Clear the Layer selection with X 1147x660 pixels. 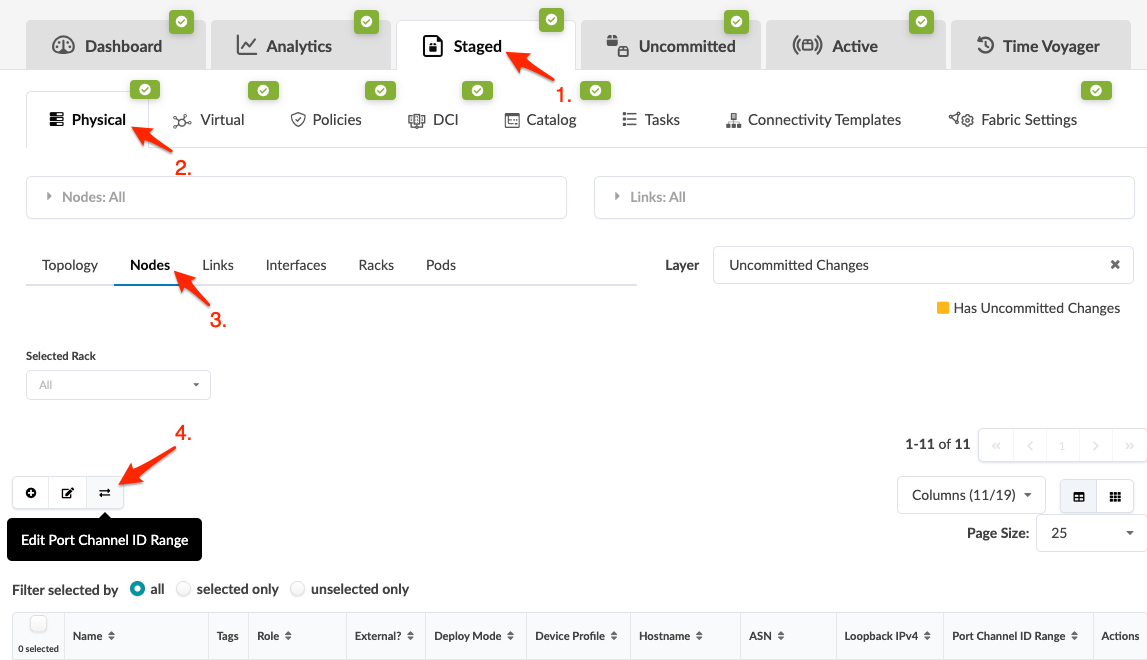pyautogui.click(x=1115, y=265)
